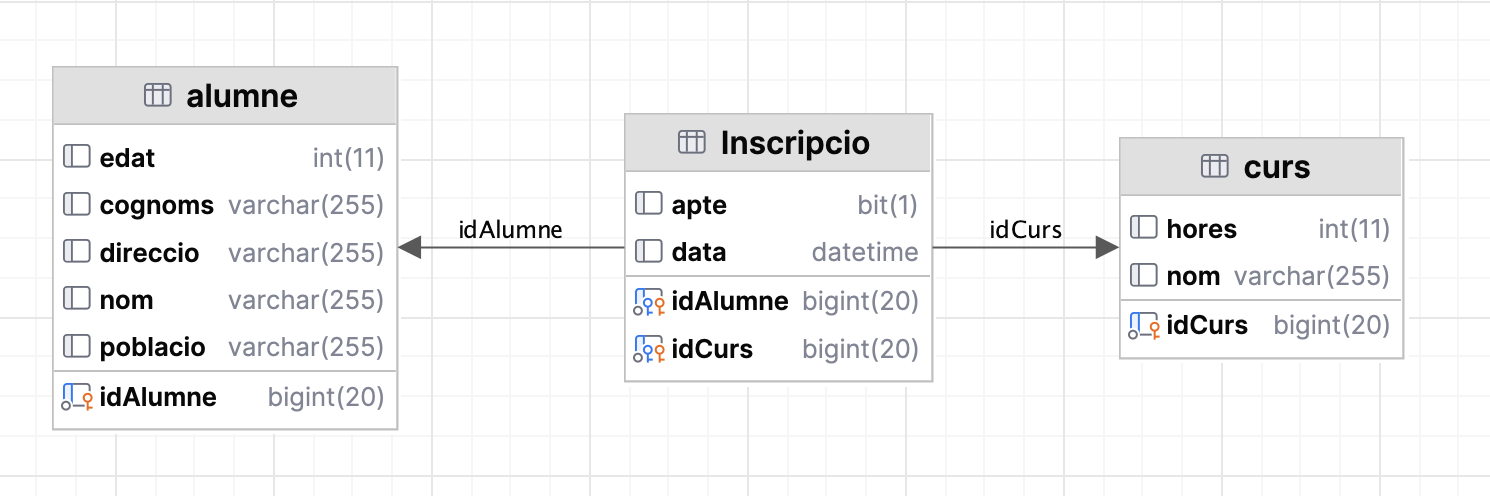Click the column icon next to apte
The width and height of the screenshot is (1490, 496).
[649, 205]
